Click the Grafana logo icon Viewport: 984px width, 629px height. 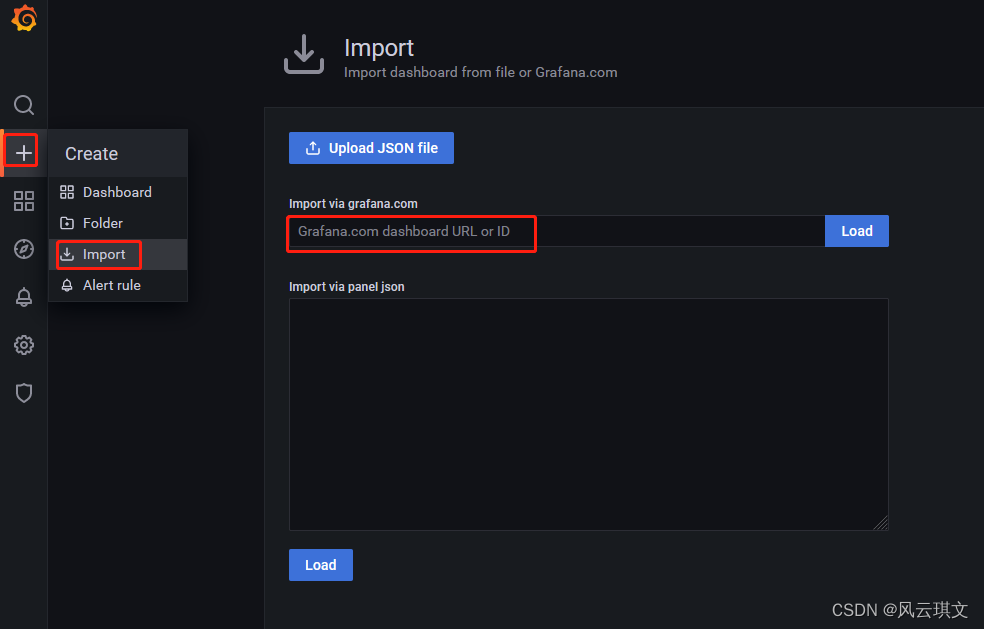coord(23,18)
